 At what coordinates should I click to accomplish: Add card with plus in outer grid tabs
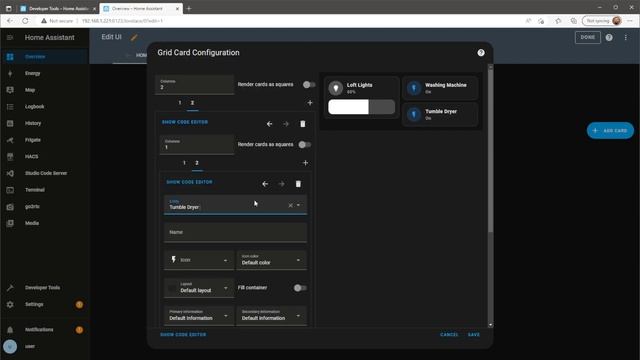310,103
